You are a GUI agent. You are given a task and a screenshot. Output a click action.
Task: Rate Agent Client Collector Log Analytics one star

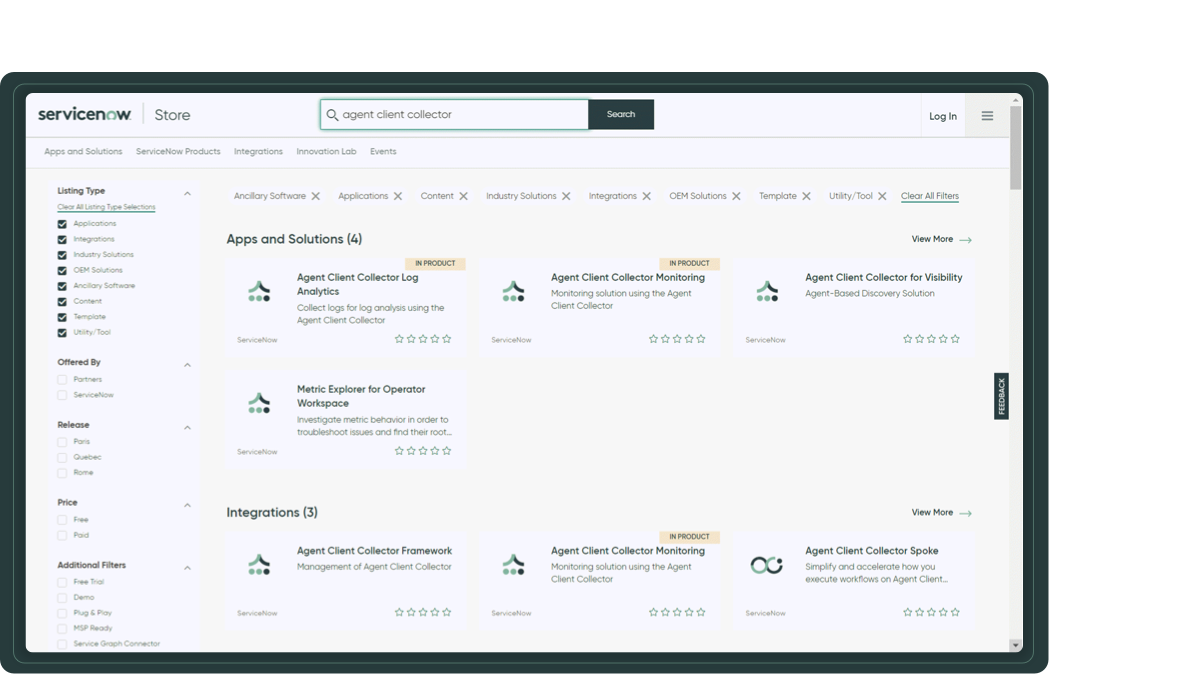(x=399, y=339)
